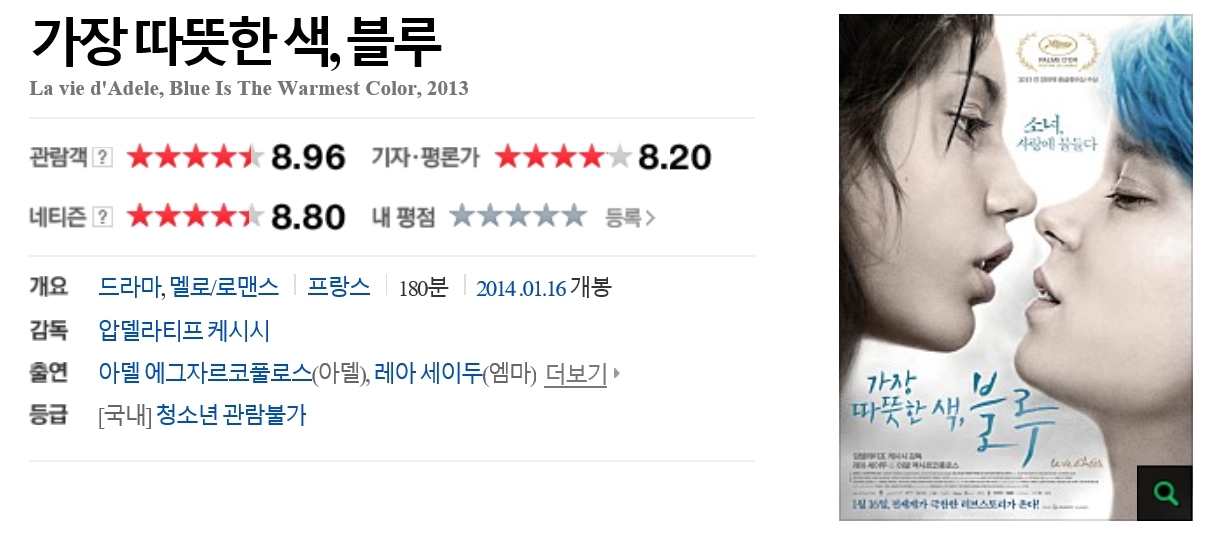Open the poster magnifier icon
The width and height of the screenshot is (1216, 534).
(1164, 492)
